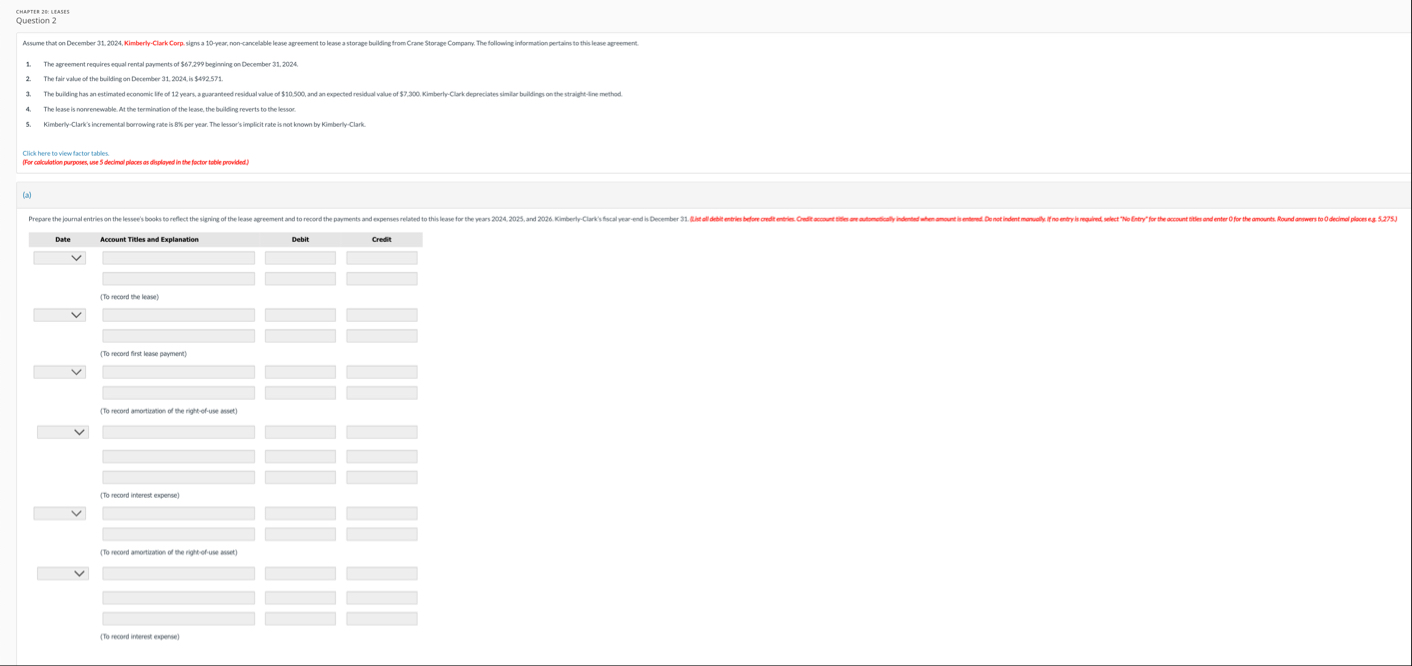Open the Date dropdown for the first interest expense entry
1412x666 pixels.
pyautogui.click(x=63, y=432)
